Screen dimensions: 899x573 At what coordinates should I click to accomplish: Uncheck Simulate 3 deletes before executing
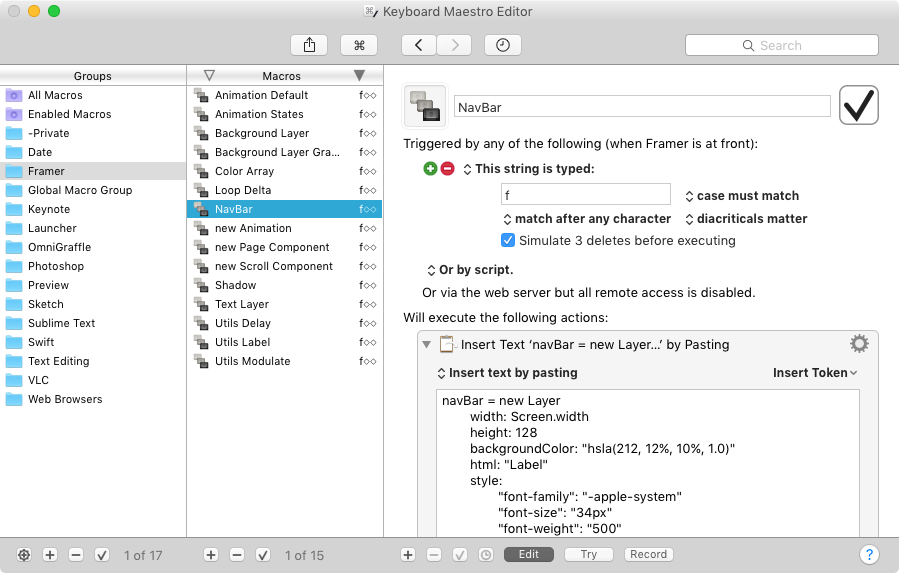508,240
